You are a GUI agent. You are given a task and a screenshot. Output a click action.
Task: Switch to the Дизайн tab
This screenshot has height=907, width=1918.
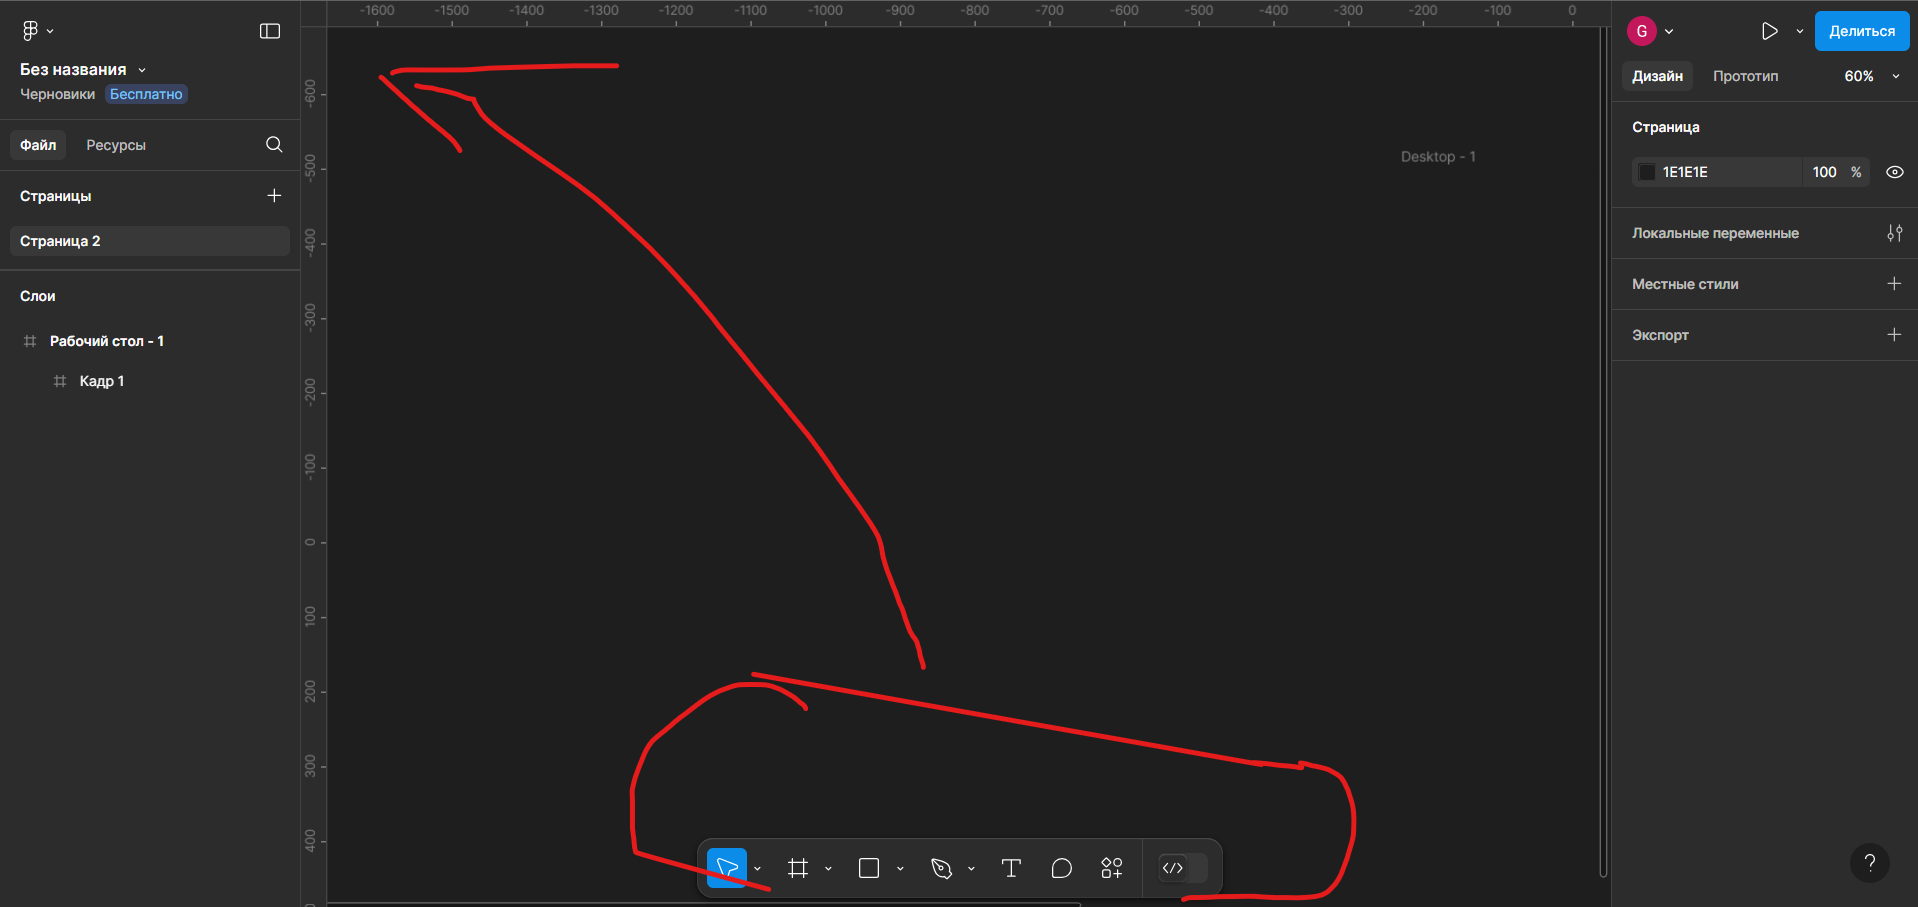[x=1657, y=76]
